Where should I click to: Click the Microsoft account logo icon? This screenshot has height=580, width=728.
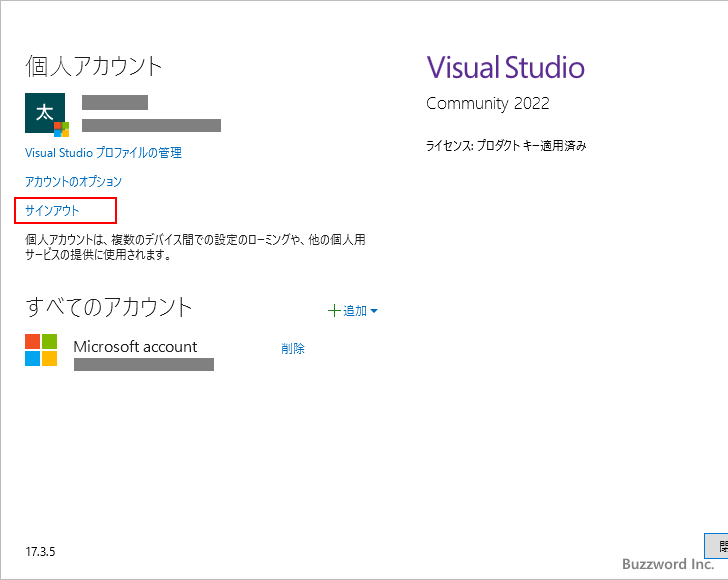tap(41, 350)
